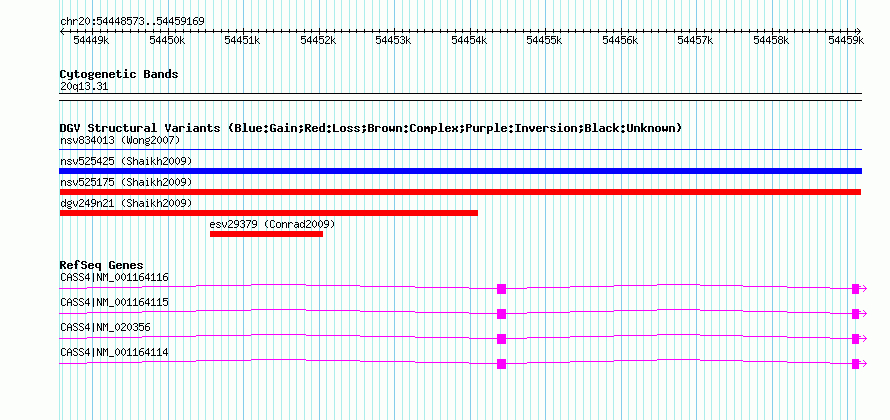Select the 20q13.31 band label
The width and height of the screenshot is (890, 420).
pyautogui.click(x=84, y=87)
